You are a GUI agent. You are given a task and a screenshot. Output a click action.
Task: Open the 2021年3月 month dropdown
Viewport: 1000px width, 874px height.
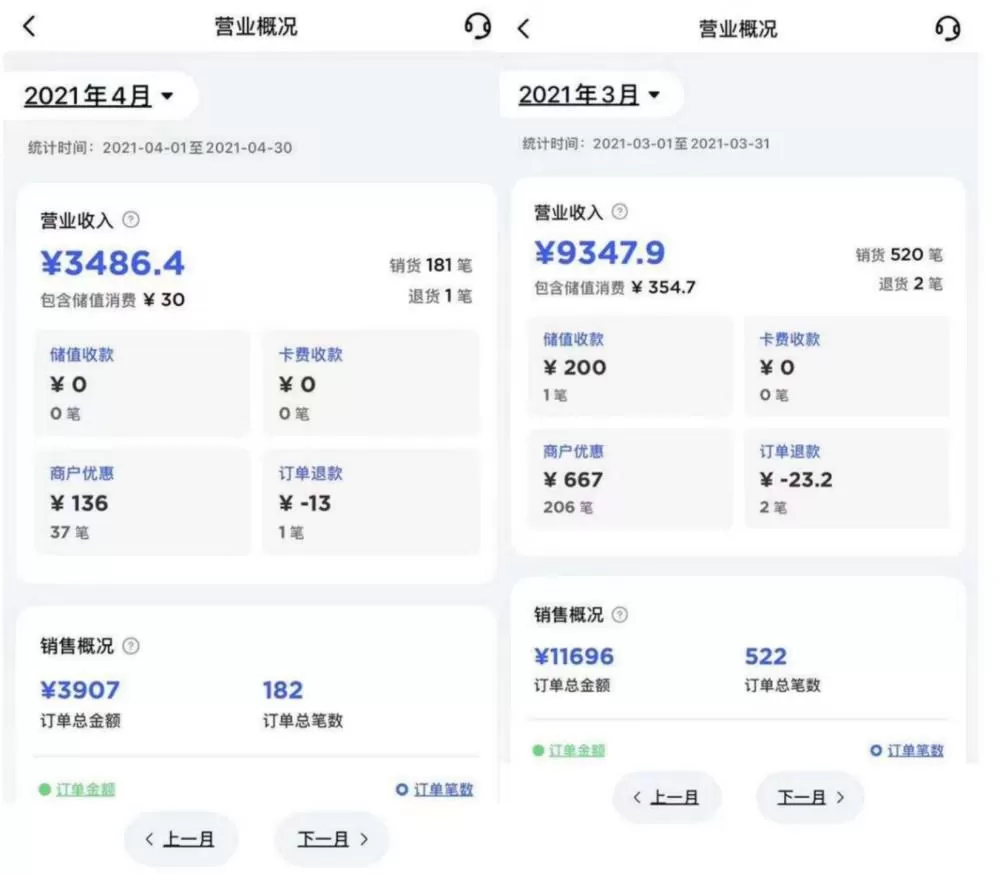coord(589,95)
